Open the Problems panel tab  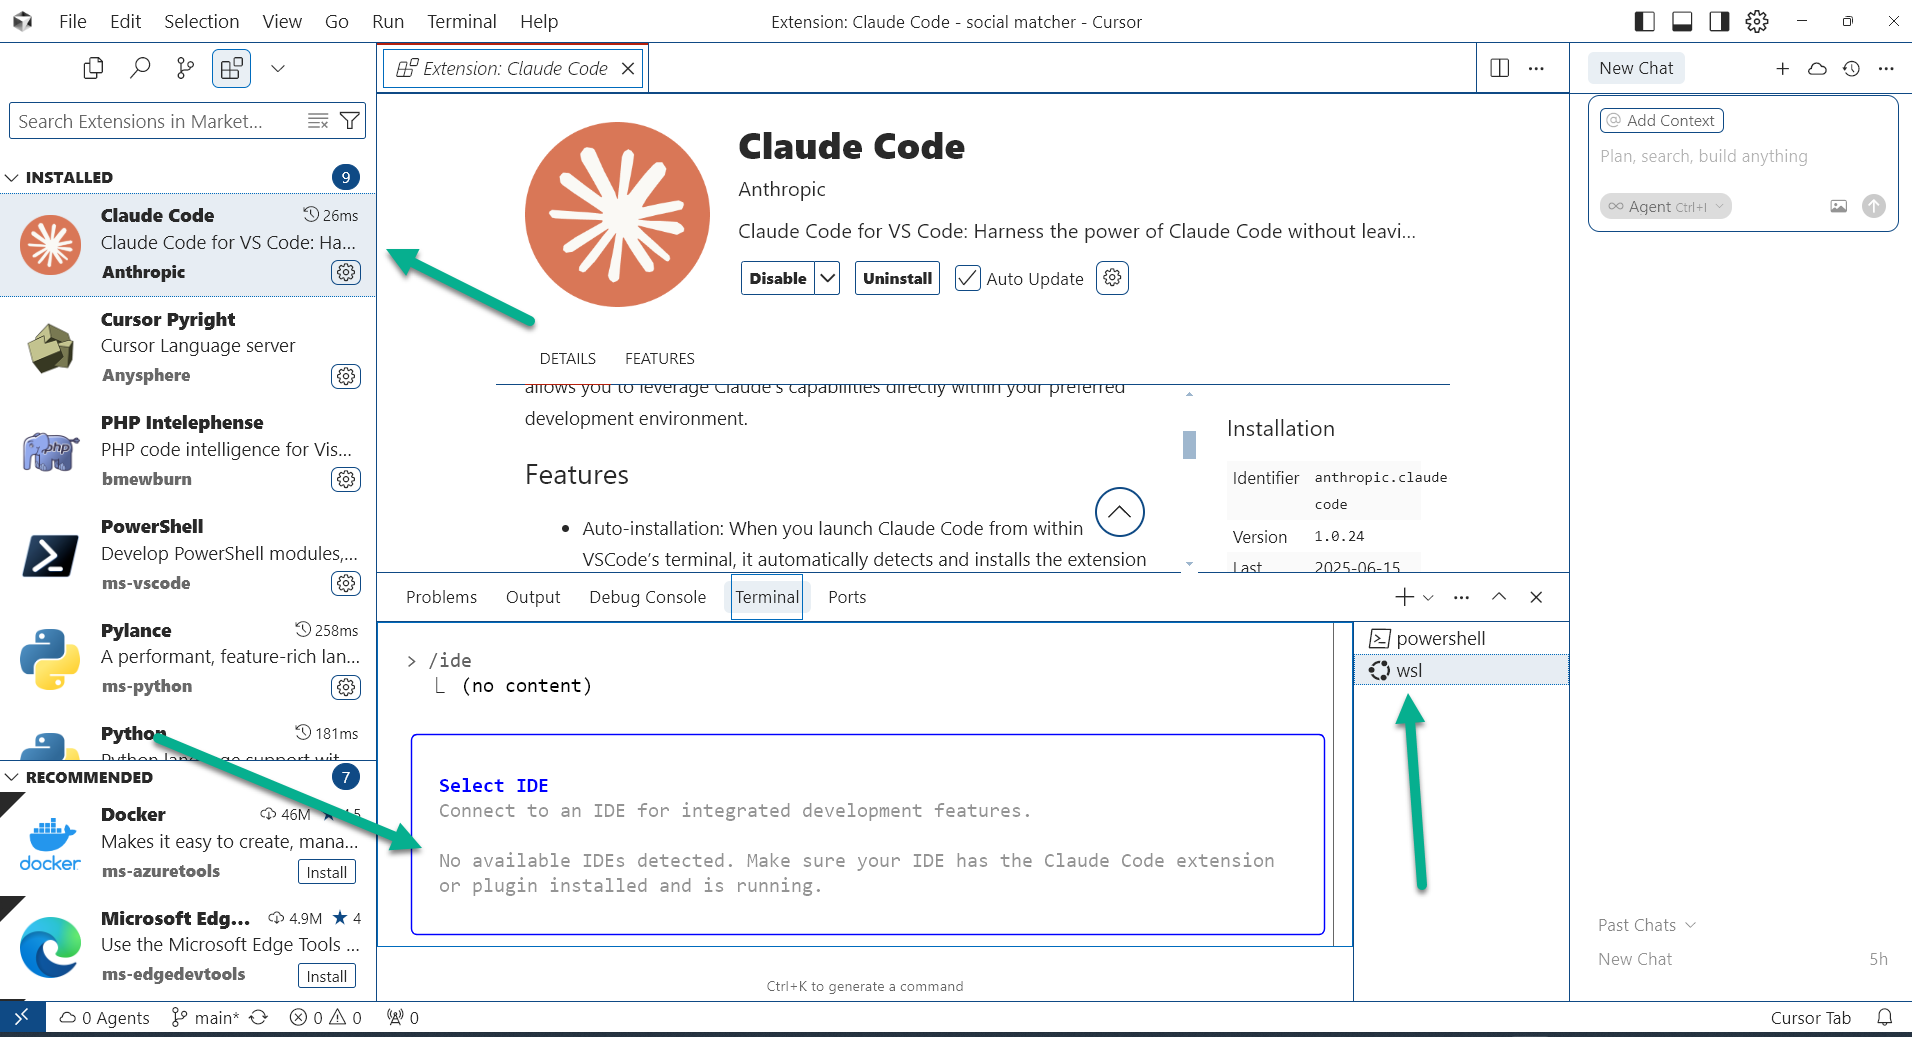click(x=441, y=597)
